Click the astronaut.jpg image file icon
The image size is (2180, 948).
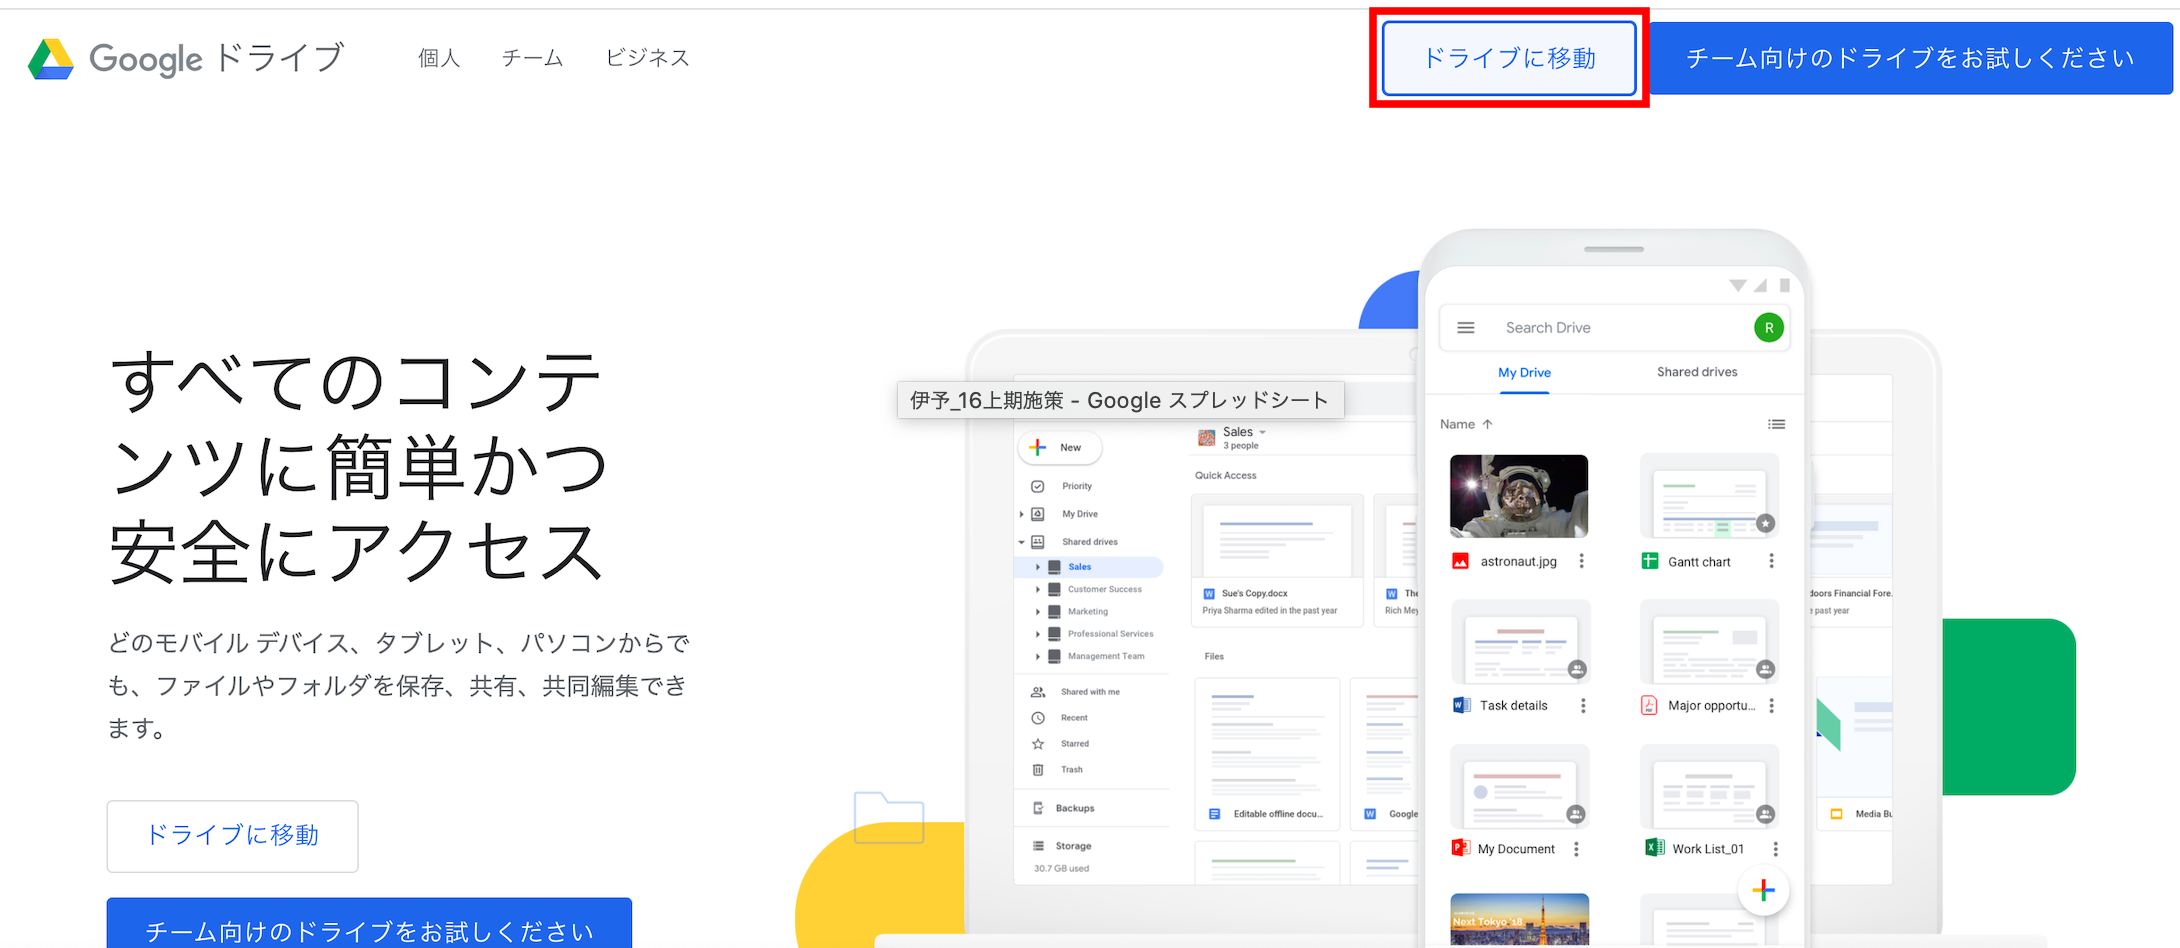1460,561
